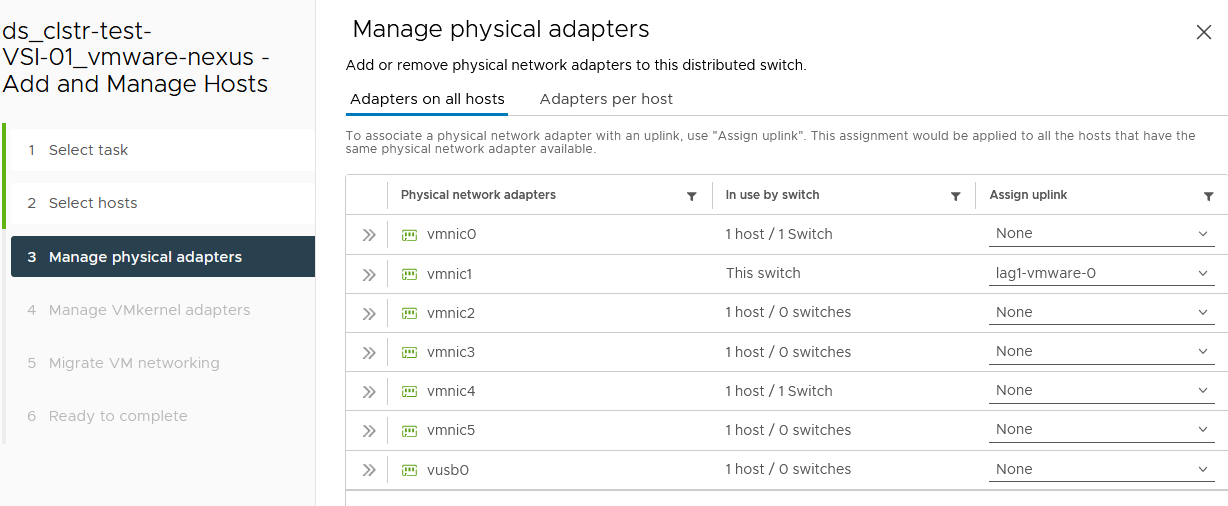1228x506 pixels.
Task: Click the filter icon for Physical network adapters
Action: [x=691, y=196]
